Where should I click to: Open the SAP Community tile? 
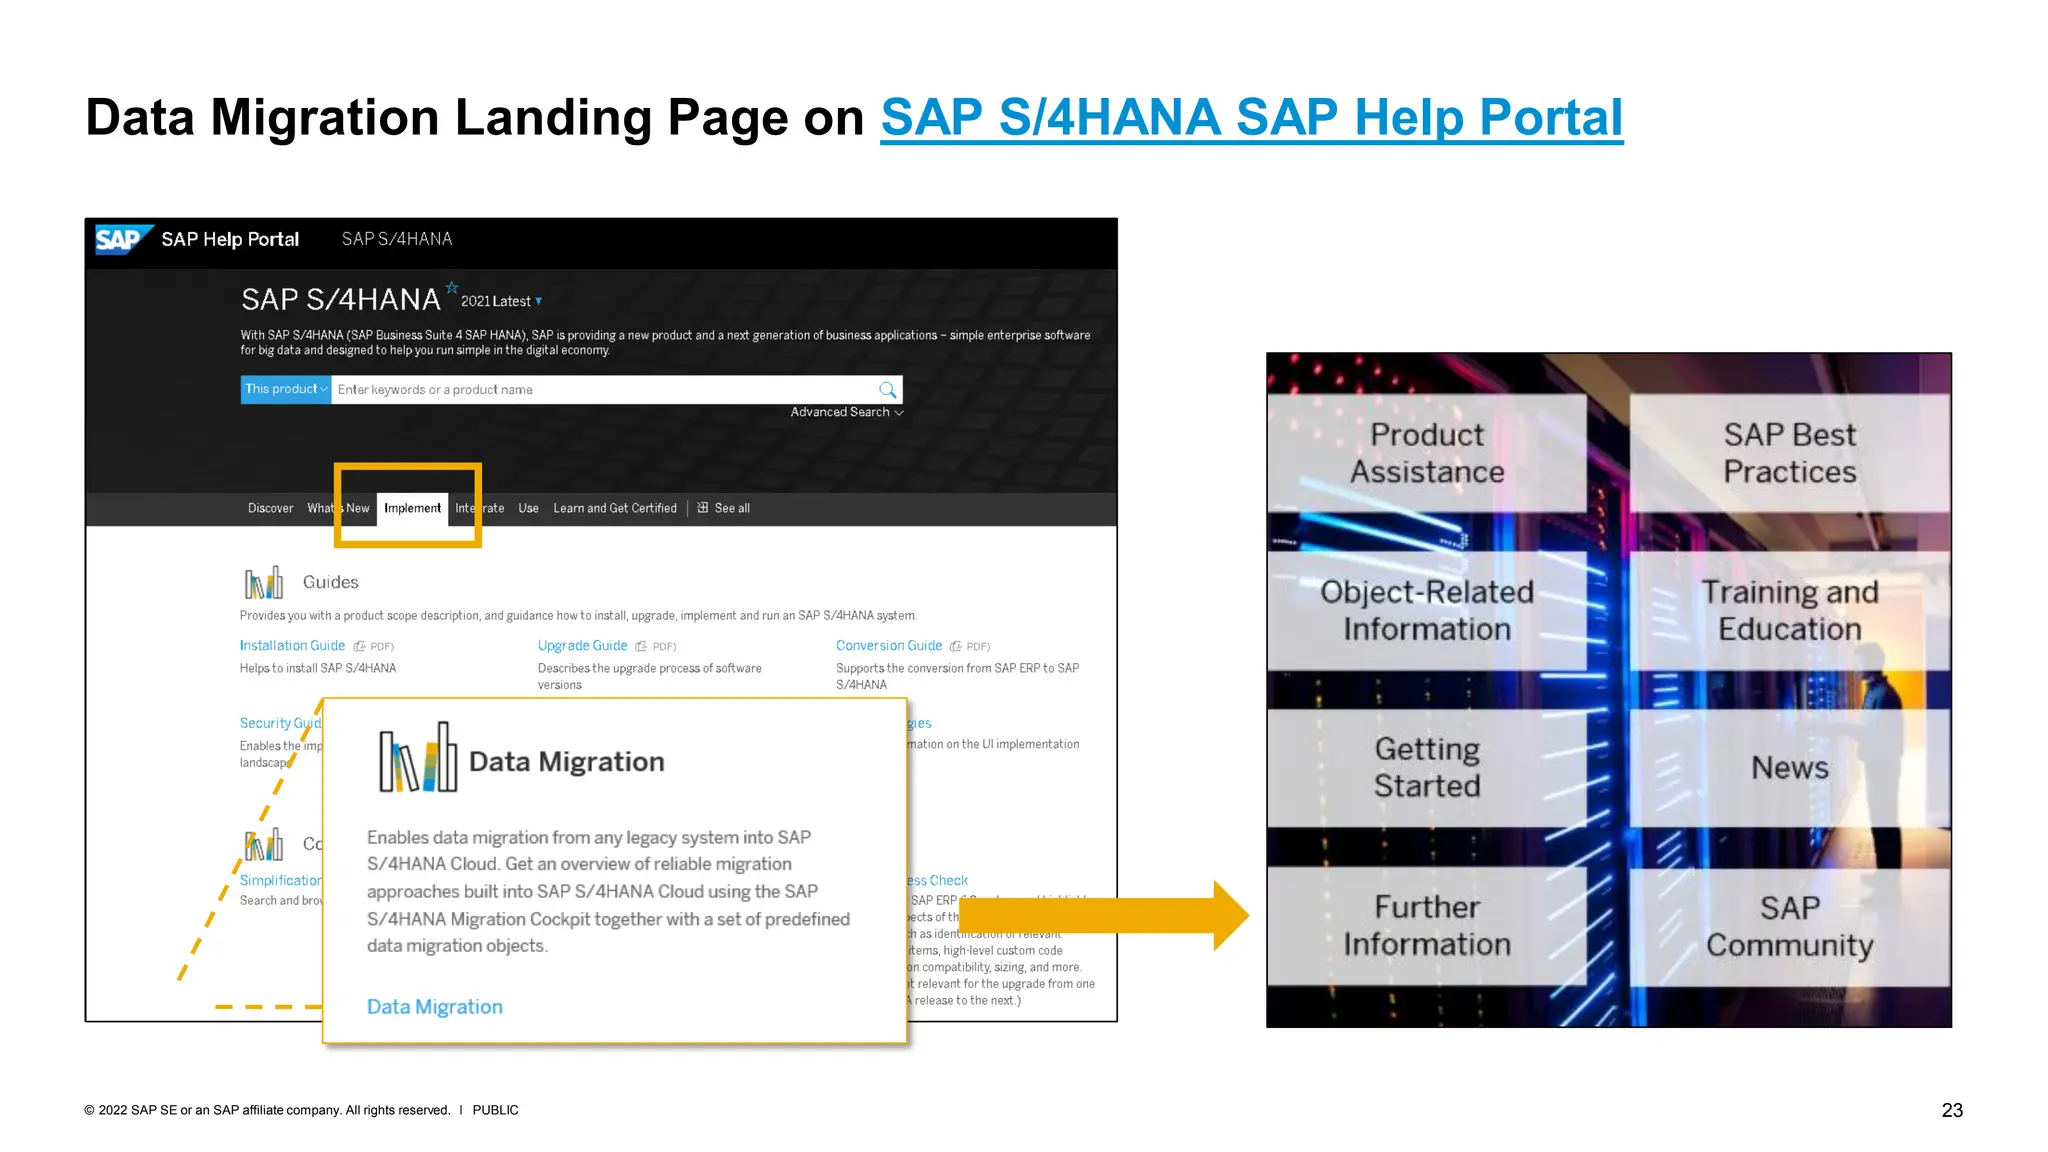1790,926
